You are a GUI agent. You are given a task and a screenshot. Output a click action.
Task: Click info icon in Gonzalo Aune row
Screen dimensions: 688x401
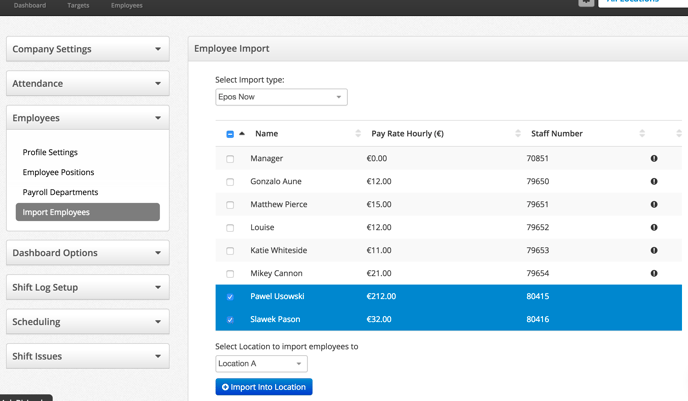point(654,181)
